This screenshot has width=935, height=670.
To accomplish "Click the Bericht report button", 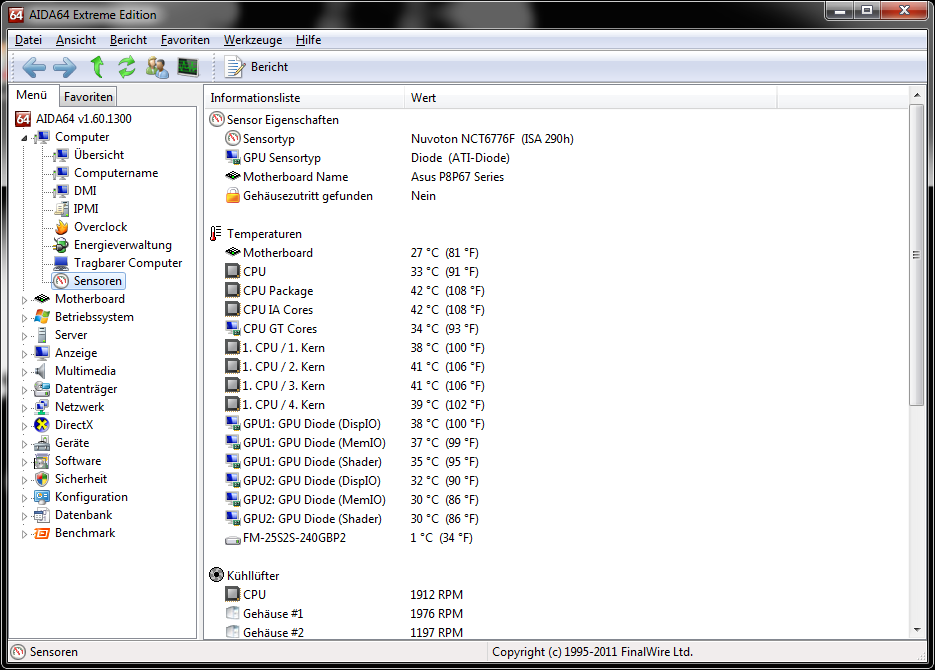I will [256, 67].
